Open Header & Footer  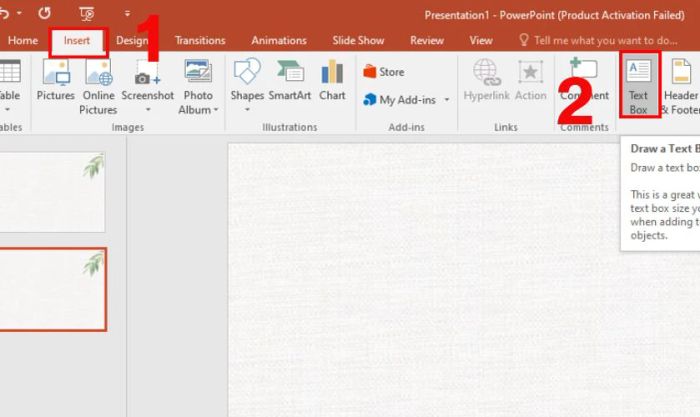pos(681,87)
